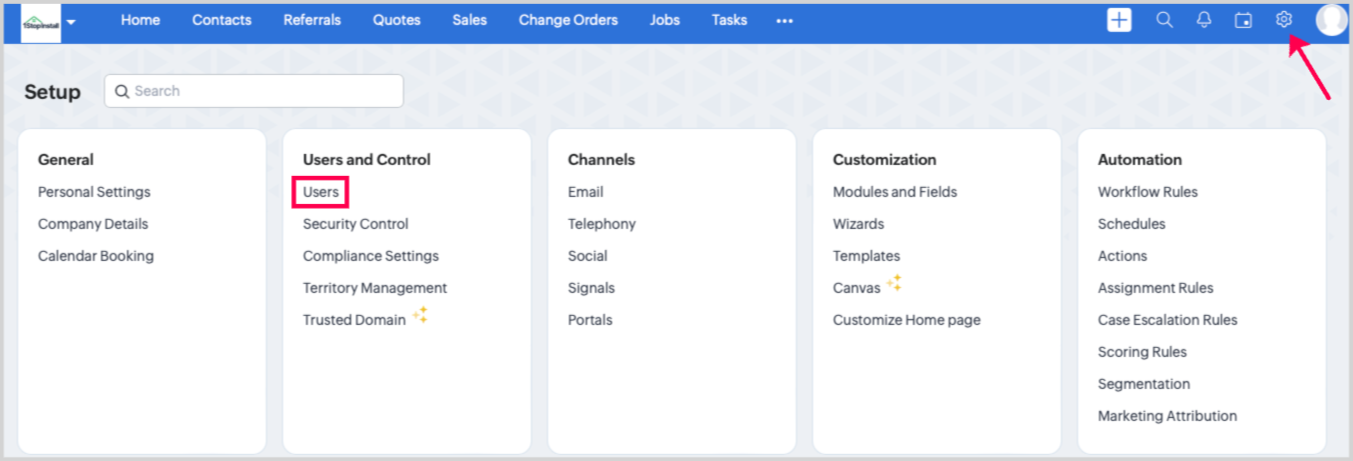
Task: Open the user profile avatar
Action: coord(1330,20)
